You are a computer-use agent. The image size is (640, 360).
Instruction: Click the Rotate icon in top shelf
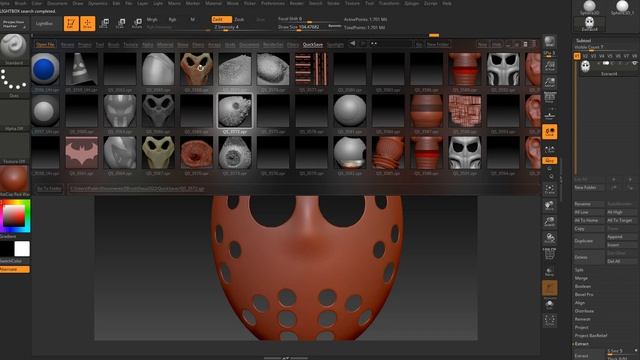(x=138, y=23)
